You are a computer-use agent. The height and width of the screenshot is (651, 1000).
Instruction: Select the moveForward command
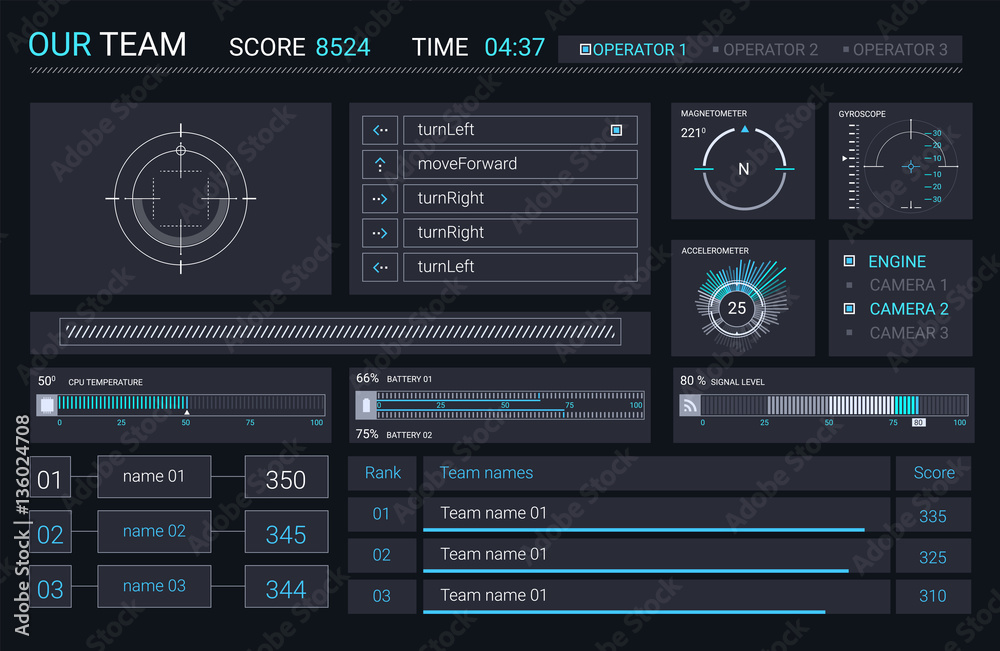(x=520, y=165)
